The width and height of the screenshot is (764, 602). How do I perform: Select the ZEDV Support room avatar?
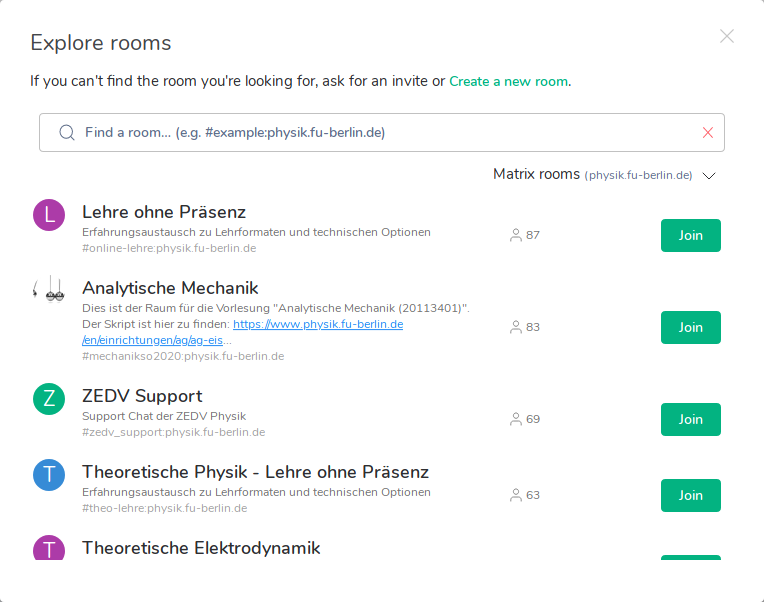coord(49,398)
